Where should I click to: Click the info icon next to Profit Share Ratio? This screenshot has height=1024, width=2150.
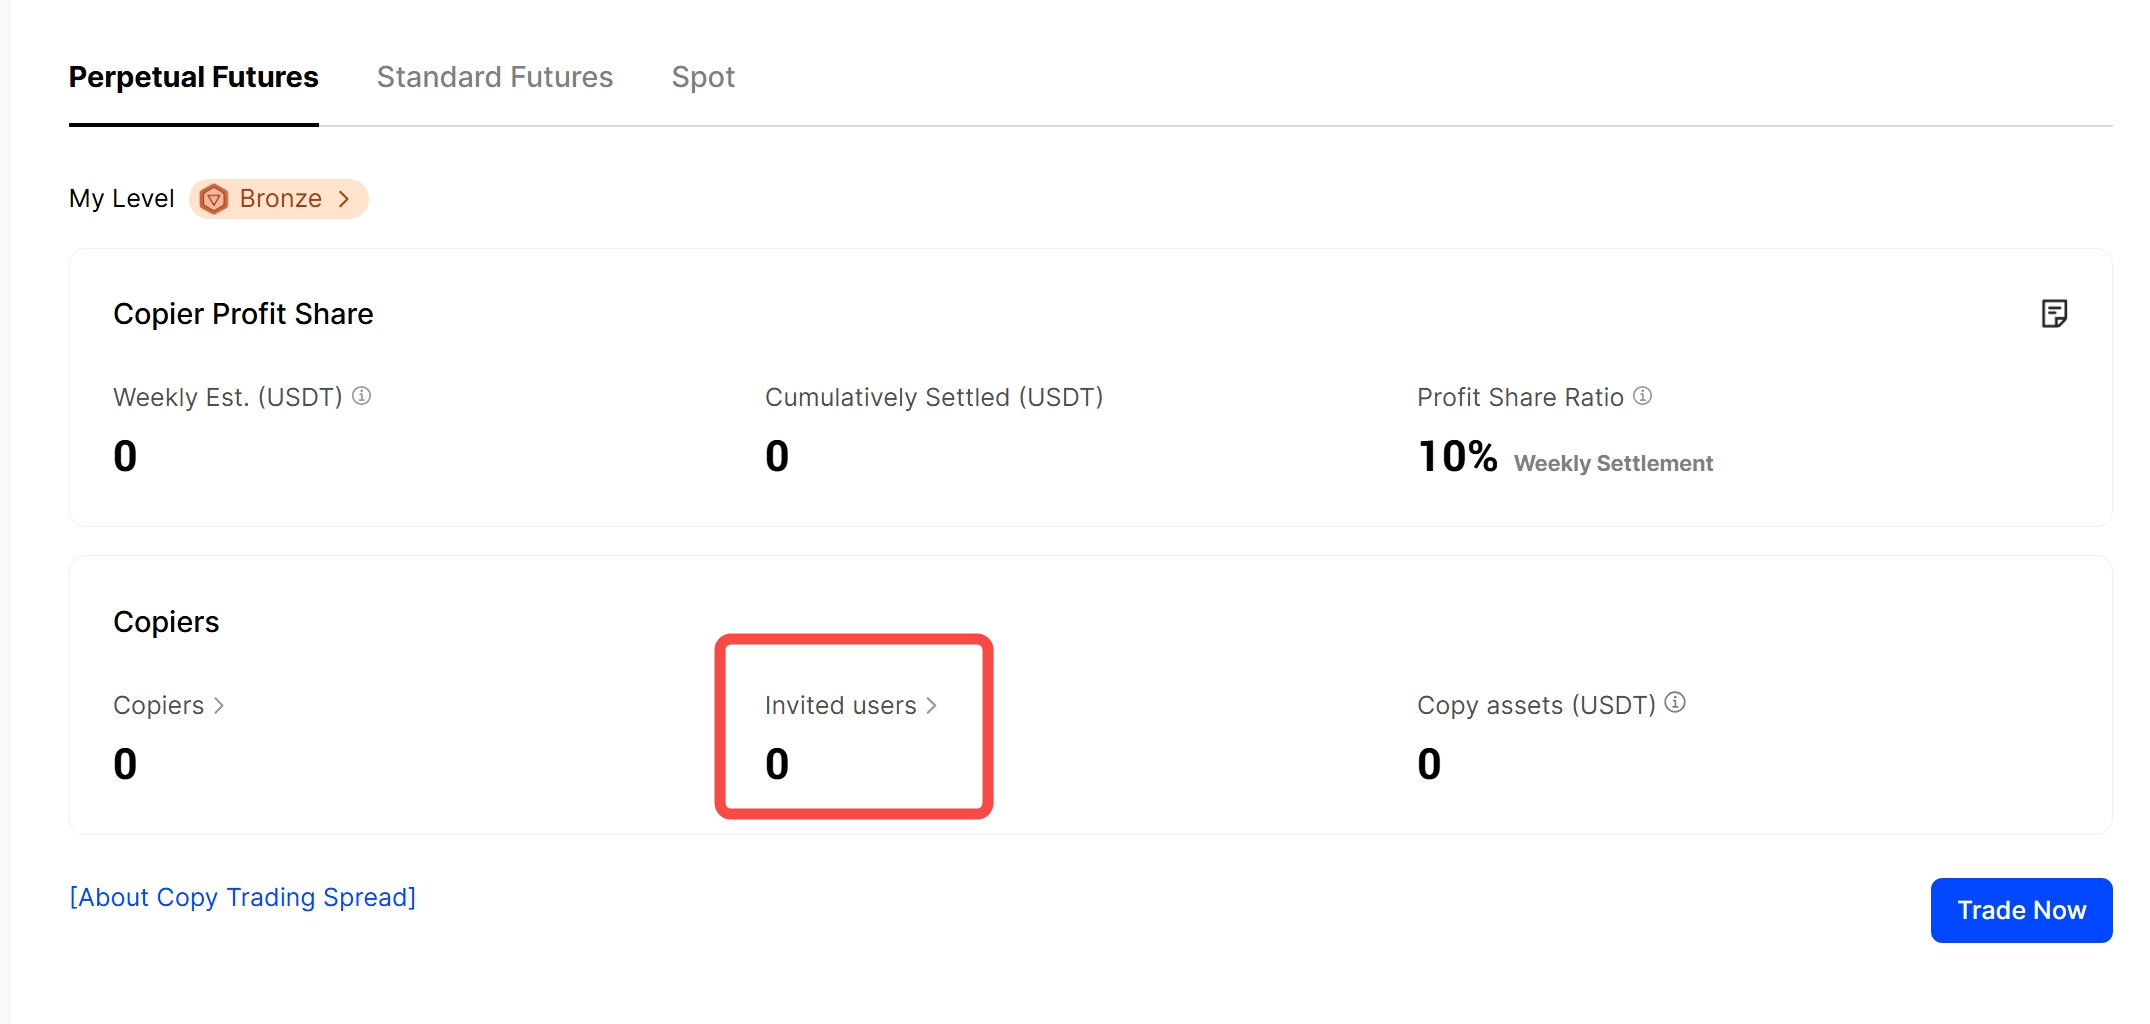[1643, 396]
